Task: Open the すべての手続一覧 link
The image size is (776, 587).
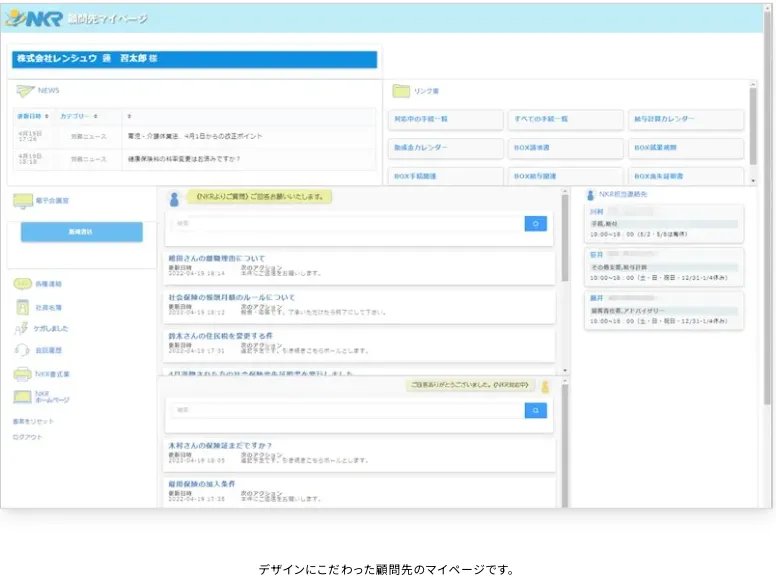Action: [566, 119]
